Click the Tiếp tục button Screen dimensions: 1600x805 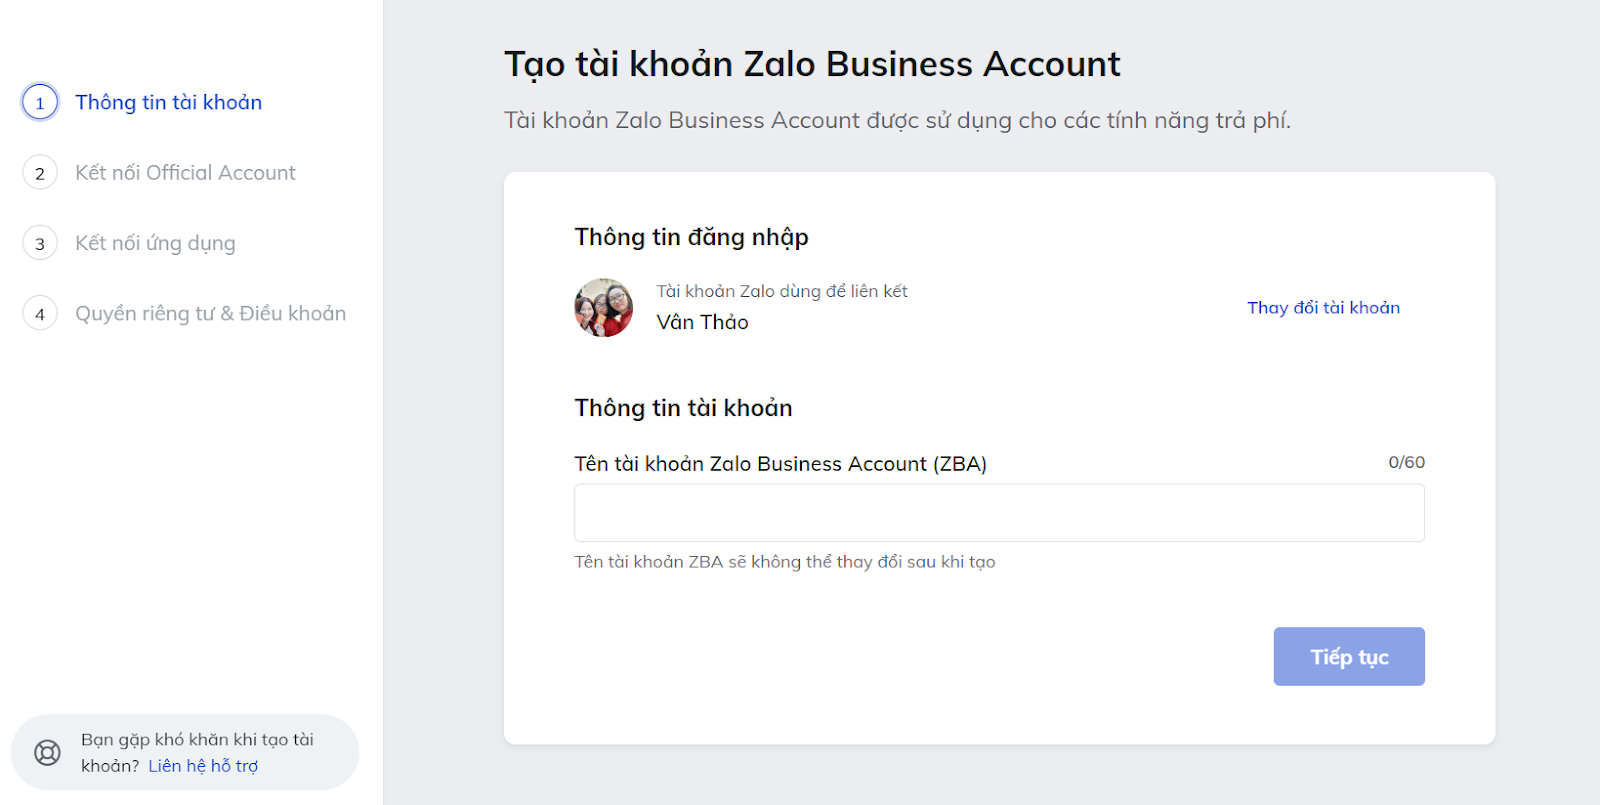(x=1349, y=657)
